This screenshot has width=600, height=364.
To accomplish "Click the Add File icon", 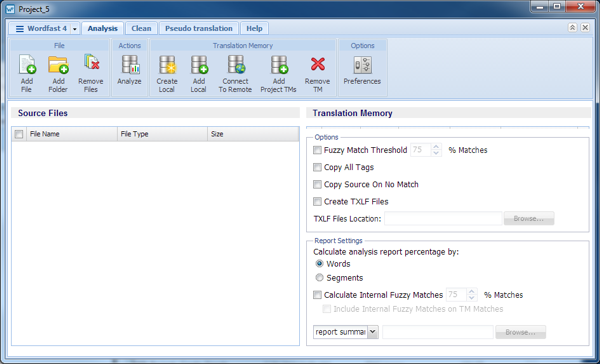I will pos(27,64).
